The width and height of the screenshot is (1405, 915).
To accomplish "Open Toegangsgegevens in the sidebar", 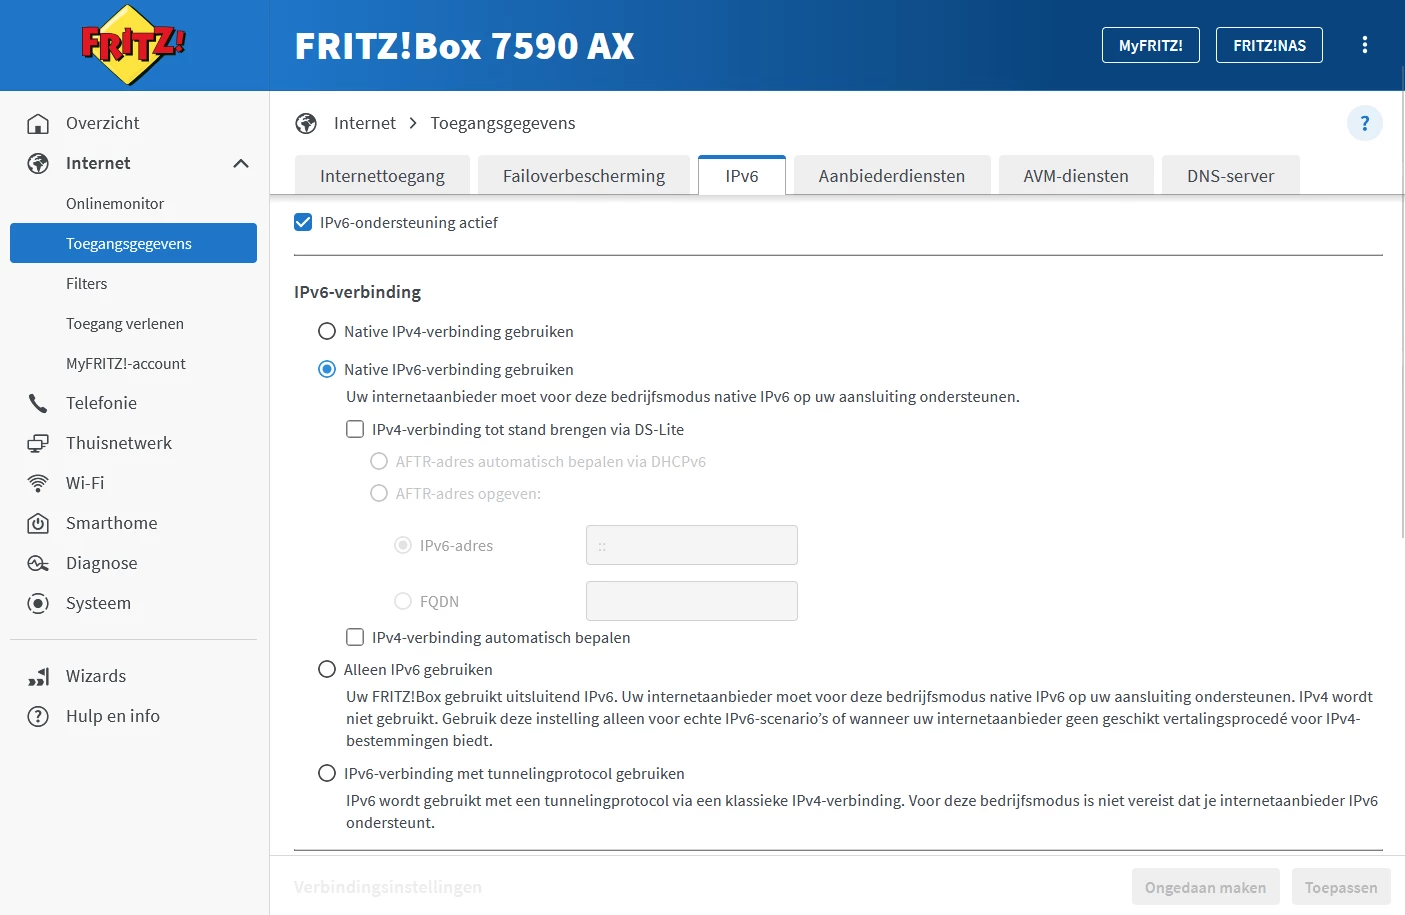I will pyautogui.click(x=133, y=243).
